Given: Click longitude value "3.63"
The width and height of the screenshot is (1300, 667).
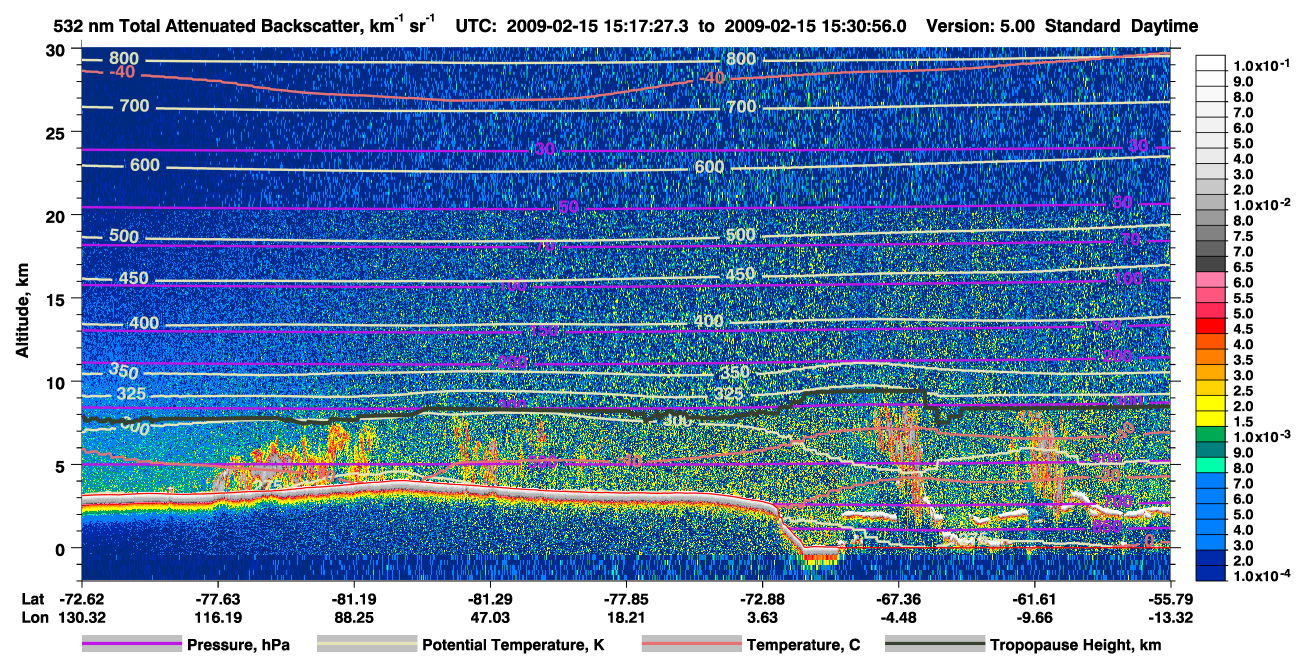Looking at the screenshot, I should (x=762, y=617).
